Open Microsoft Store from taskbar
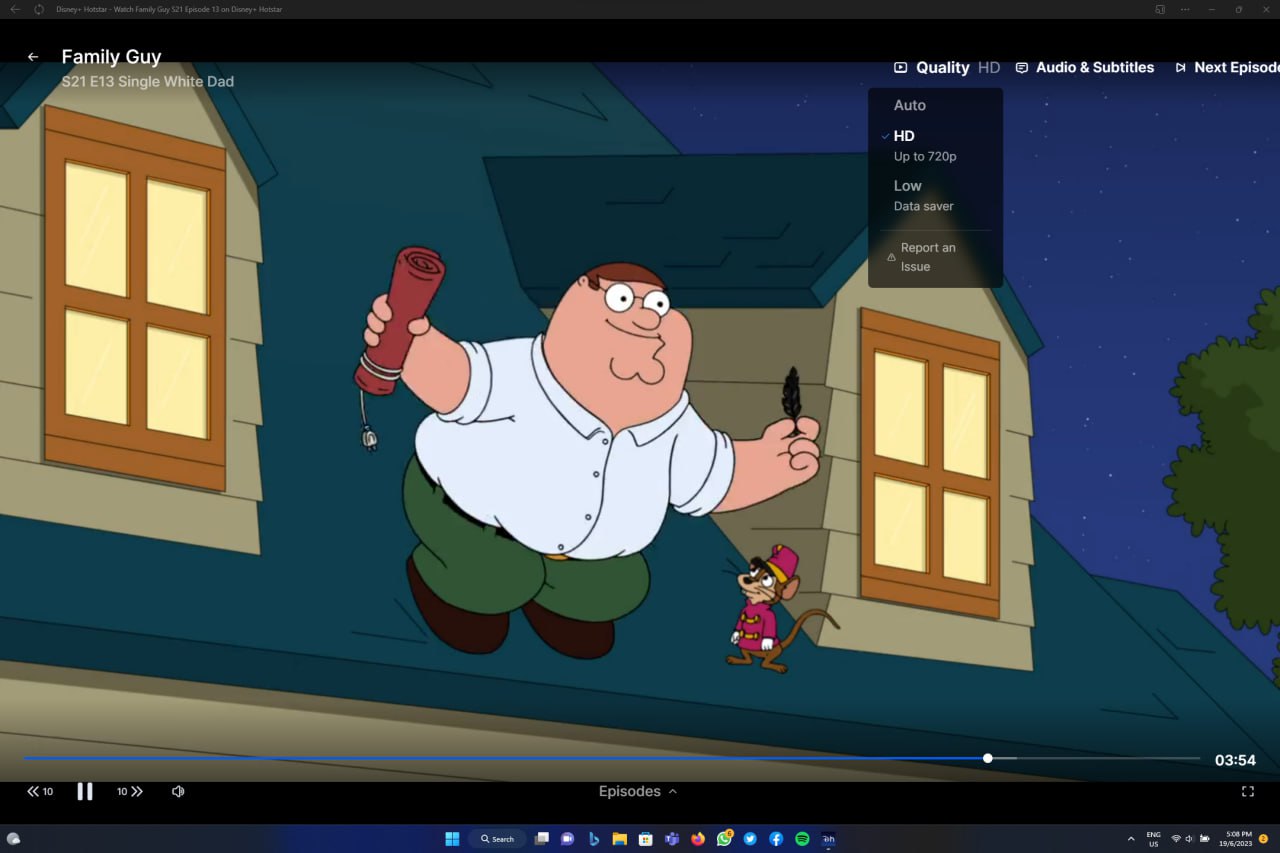1280x853 pixels. point(646,839)
